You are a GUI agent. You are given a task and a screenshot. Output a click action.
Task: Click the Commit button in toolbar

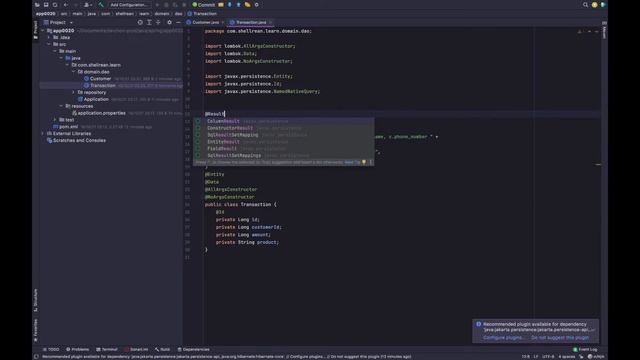[x=203, y=5]
